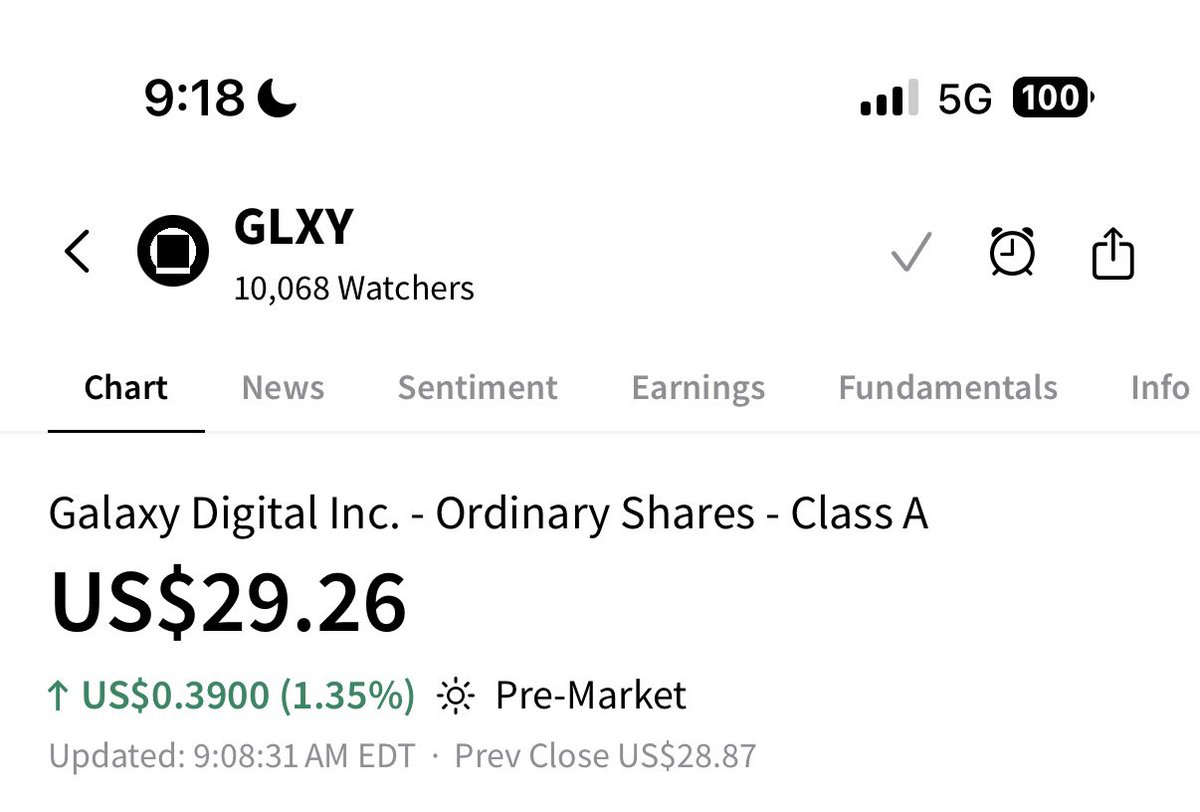Screen dimensions: 1200x812
Task: Go to the Earnings tab
Action: 698,388
